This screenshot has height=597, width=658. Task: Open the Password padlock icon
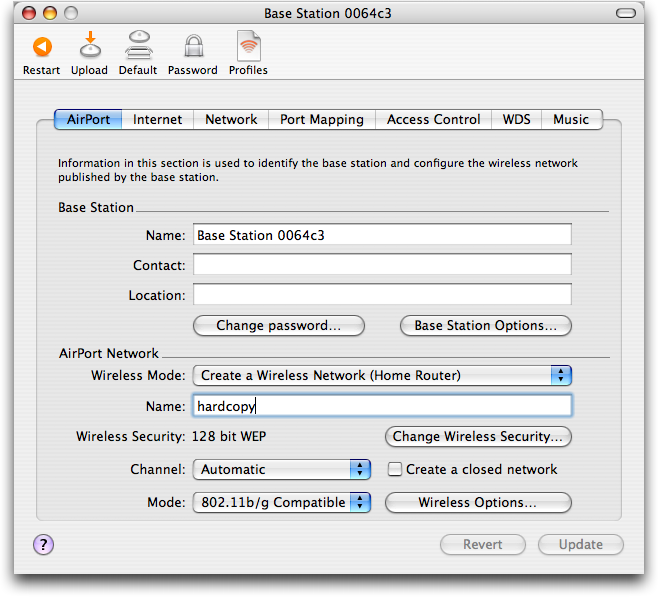coord(193,47)
